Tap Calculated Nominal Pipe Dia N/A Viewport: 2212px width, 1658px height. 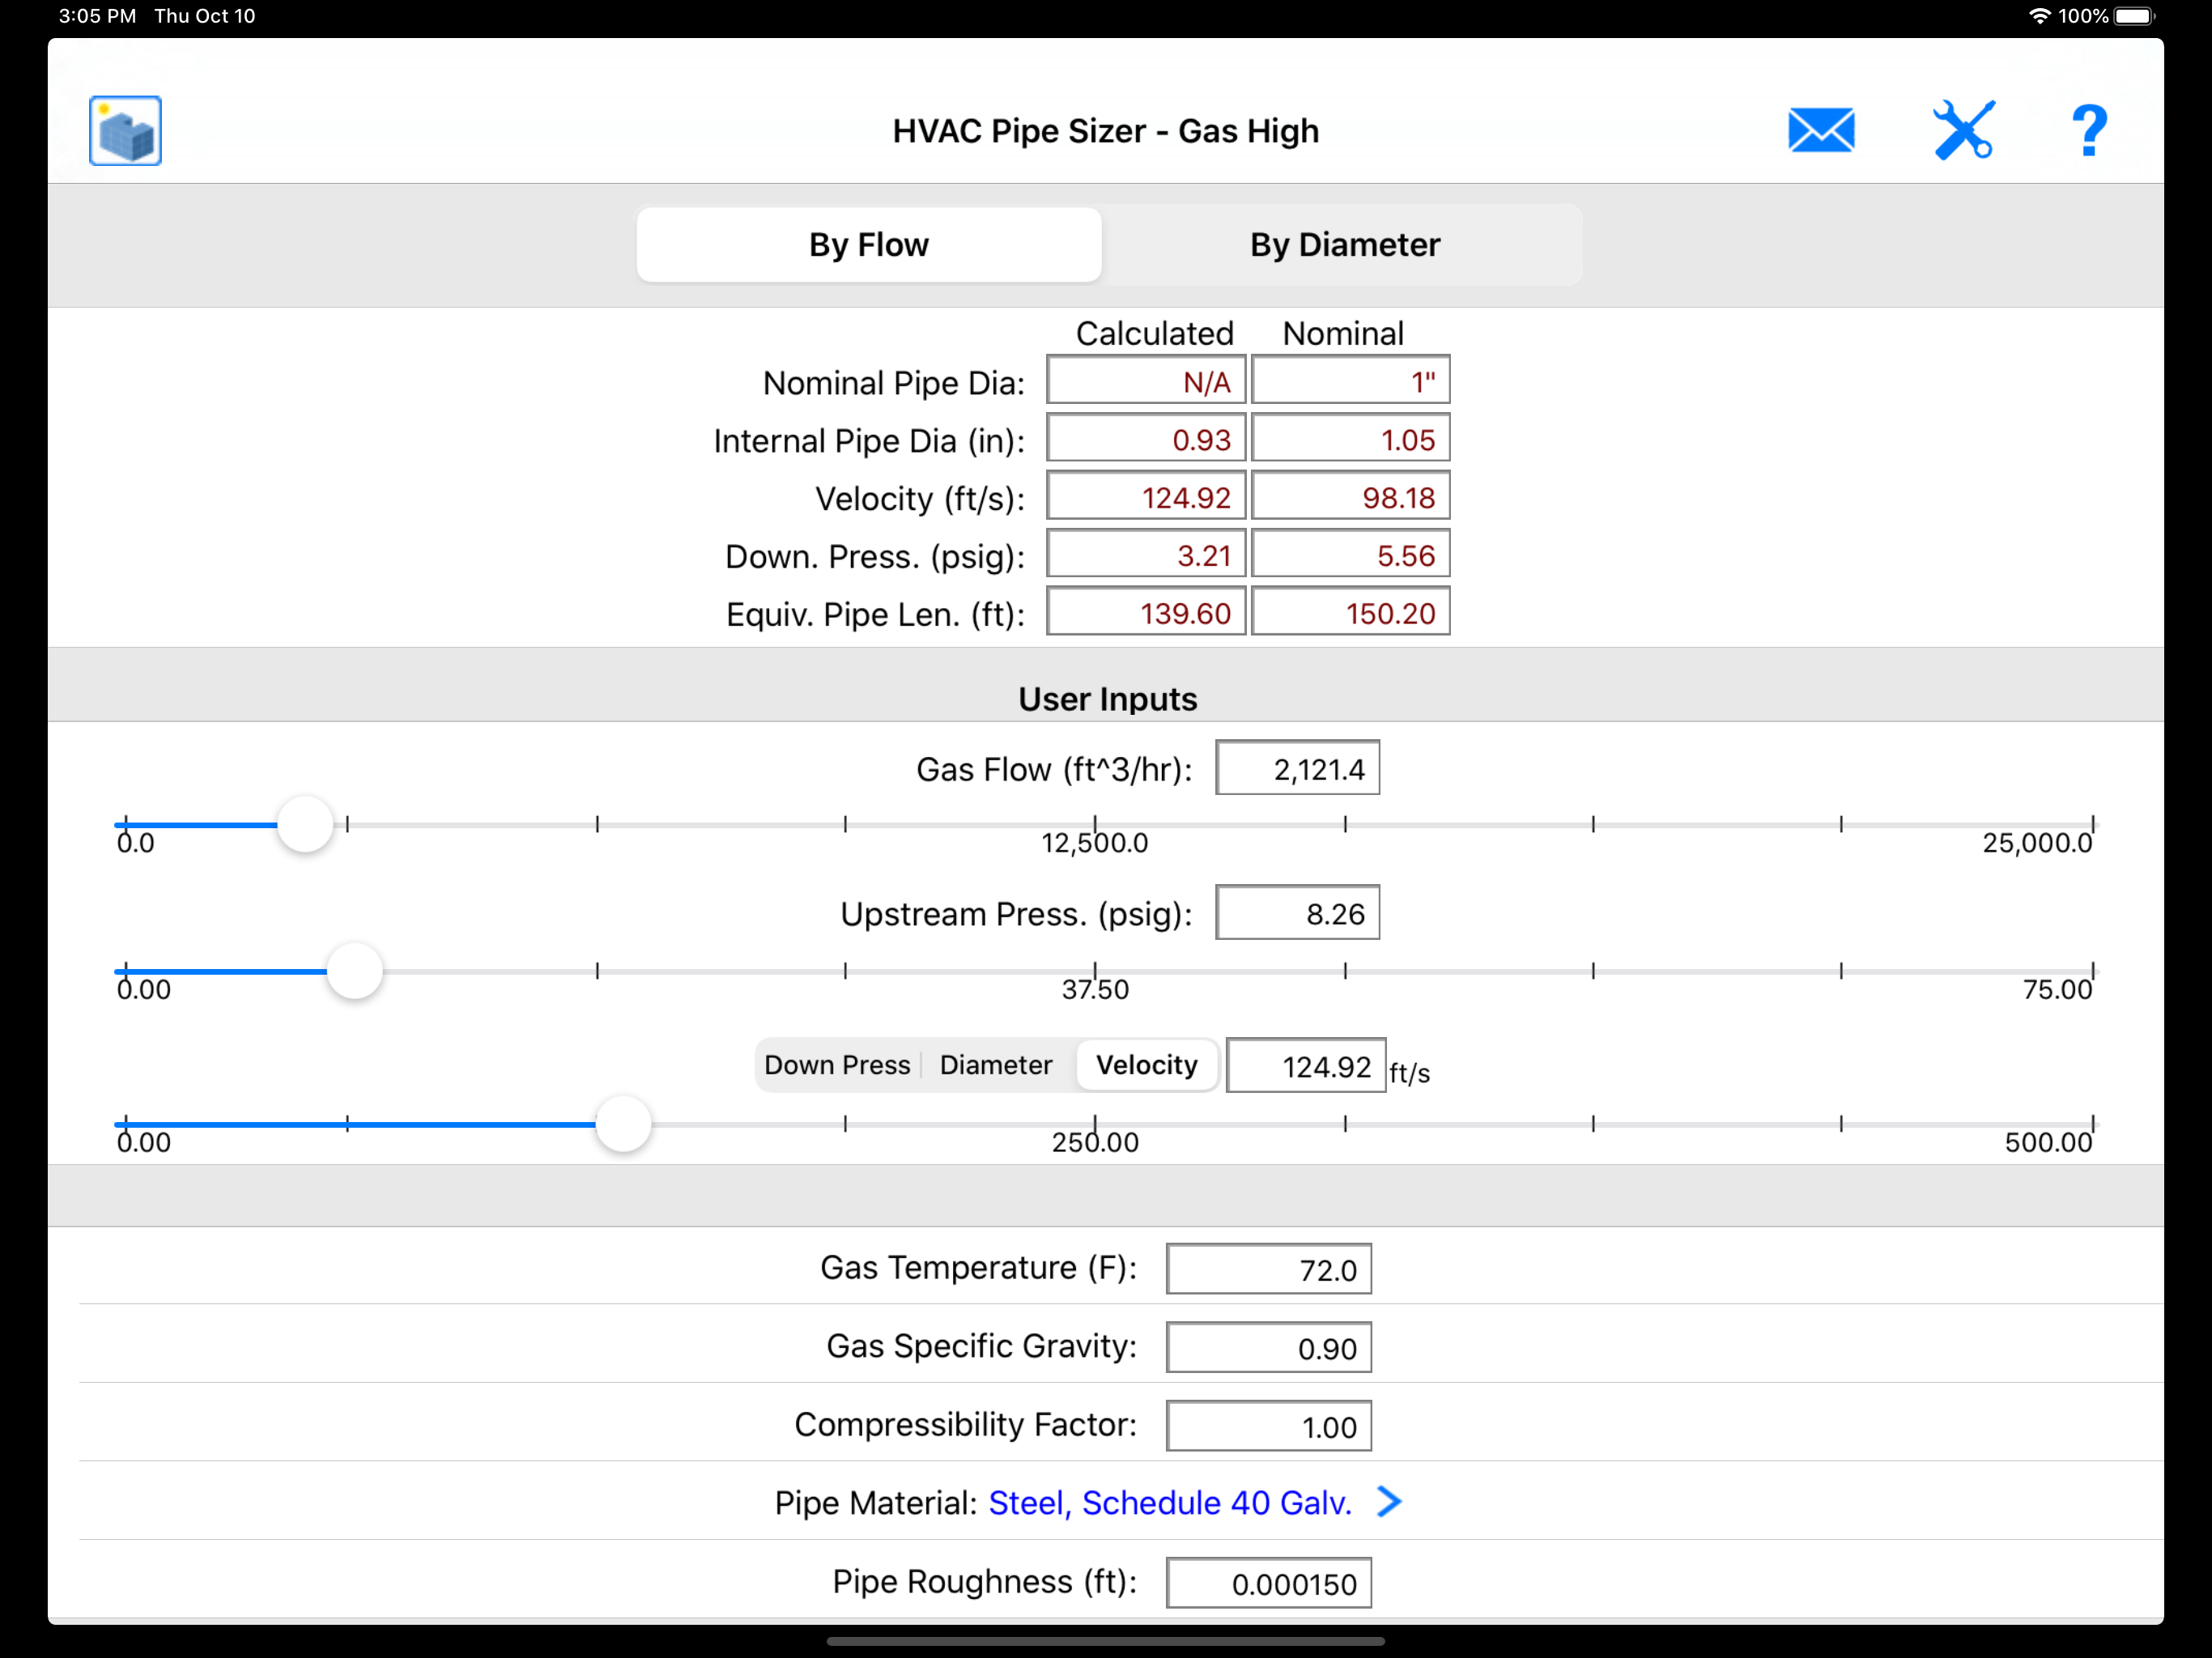click(1146, 381)
